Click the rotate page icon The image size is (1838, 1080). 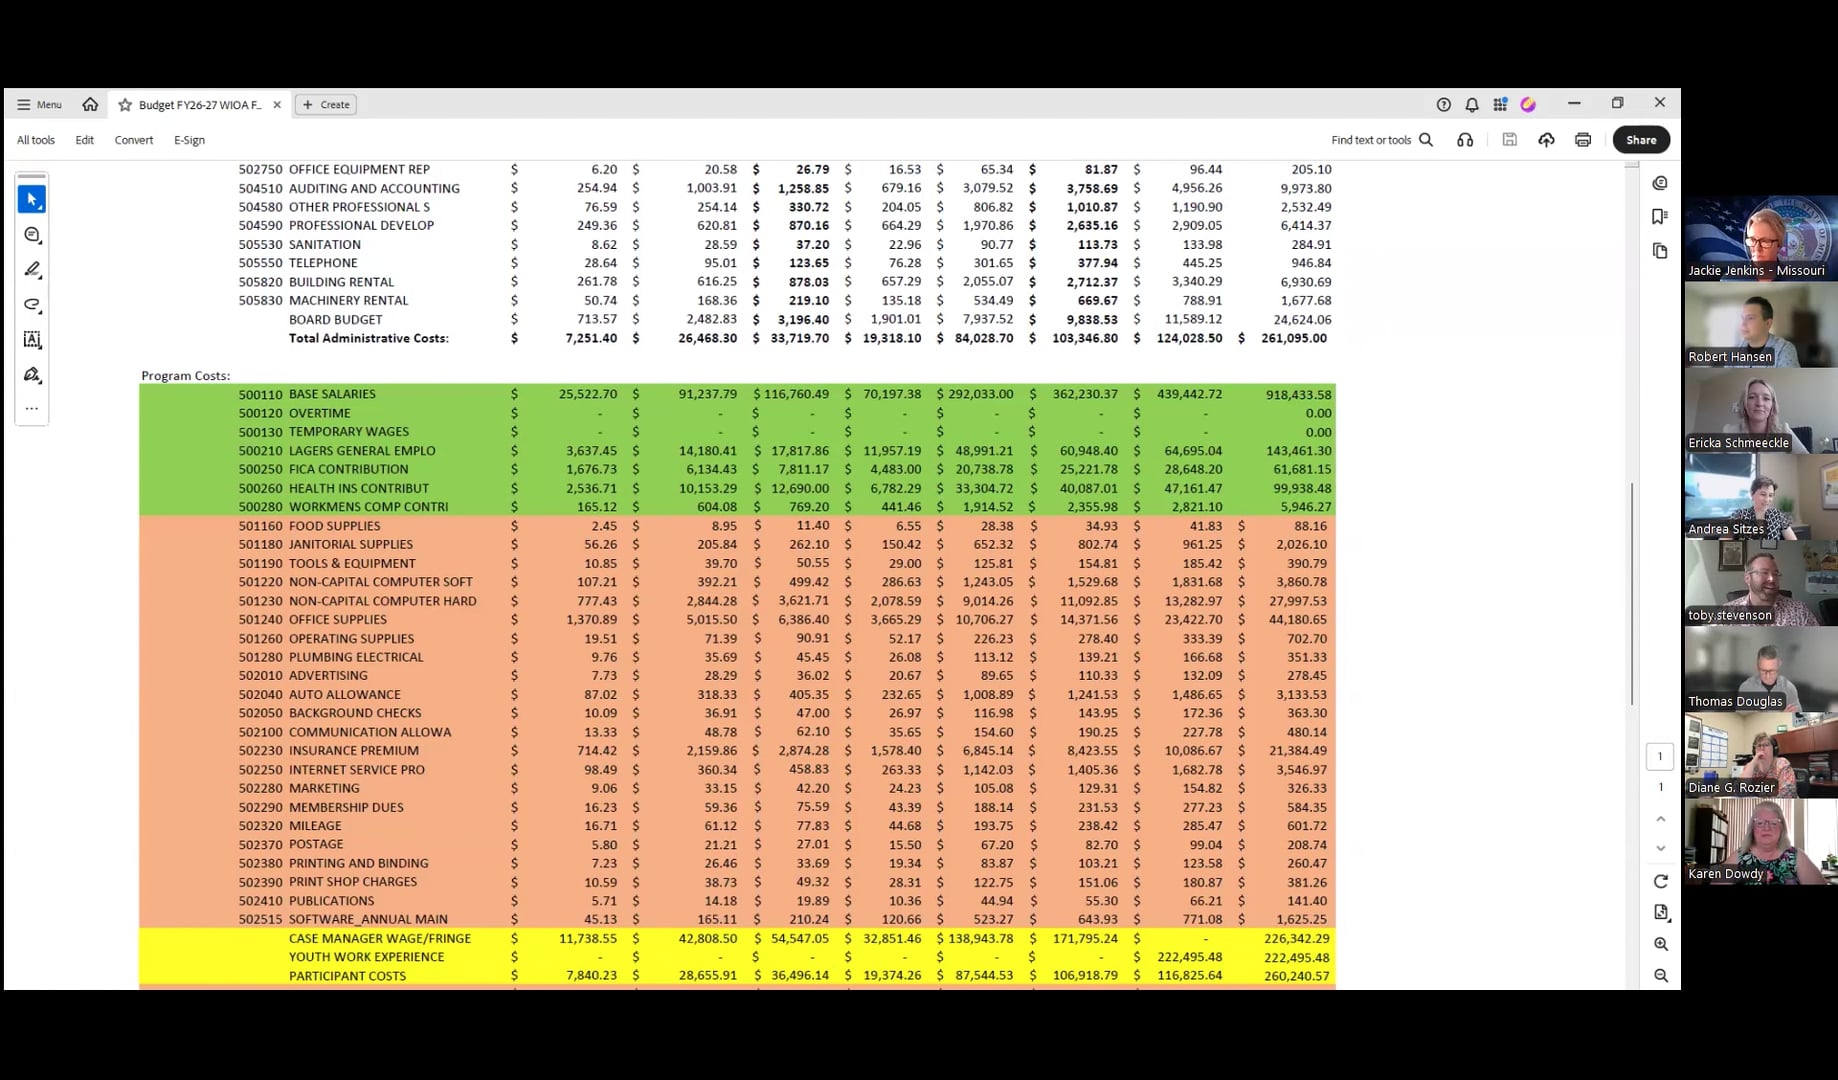[x=1661, y=881]
